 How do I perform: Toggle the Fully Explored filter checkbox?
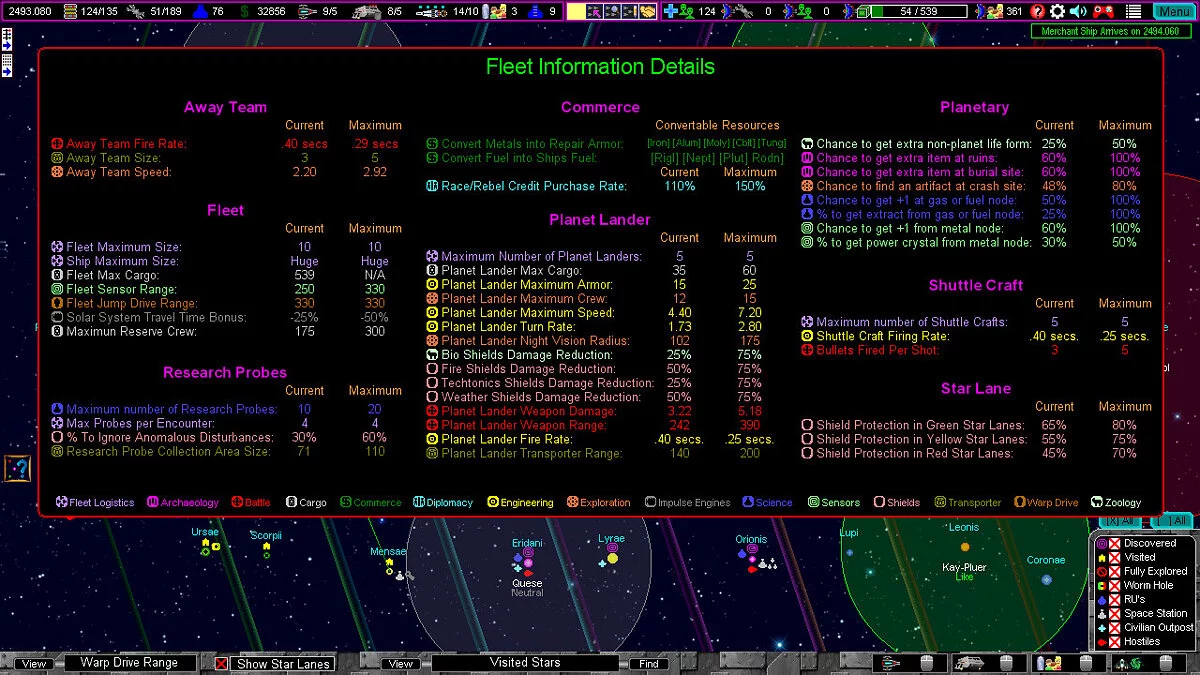coord(1114,572)
